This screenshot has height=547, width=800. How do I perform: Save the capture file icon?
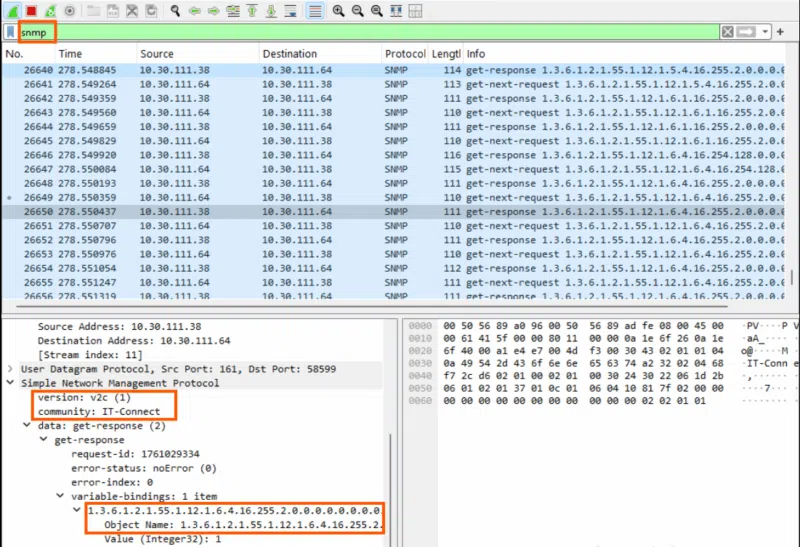coord(113,11)
